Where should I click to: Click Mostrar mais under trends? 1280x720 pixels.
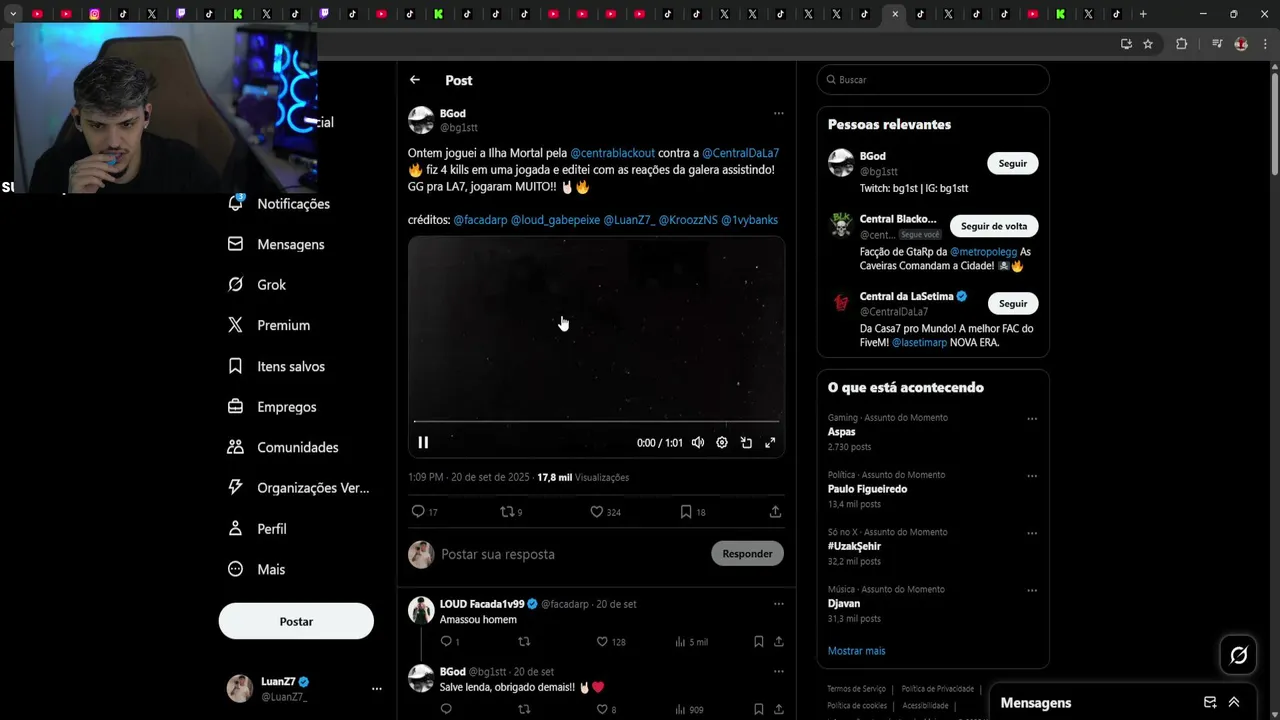point(856,651)
